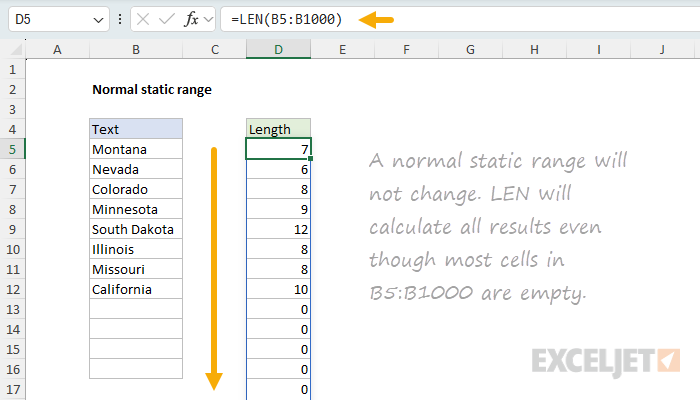The height and width of the screenshot is (400, 700).
Task: Click the cell with length value 12
Action: (278, 229)
